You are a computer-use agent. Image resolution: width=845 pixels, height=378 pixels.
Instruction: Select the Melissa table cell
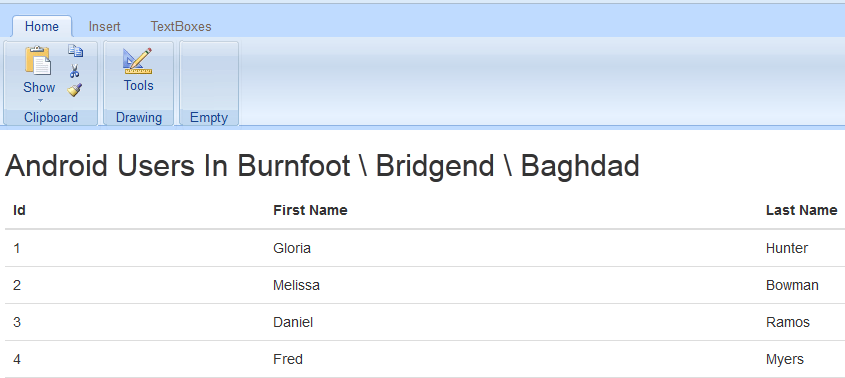(296, 285)
